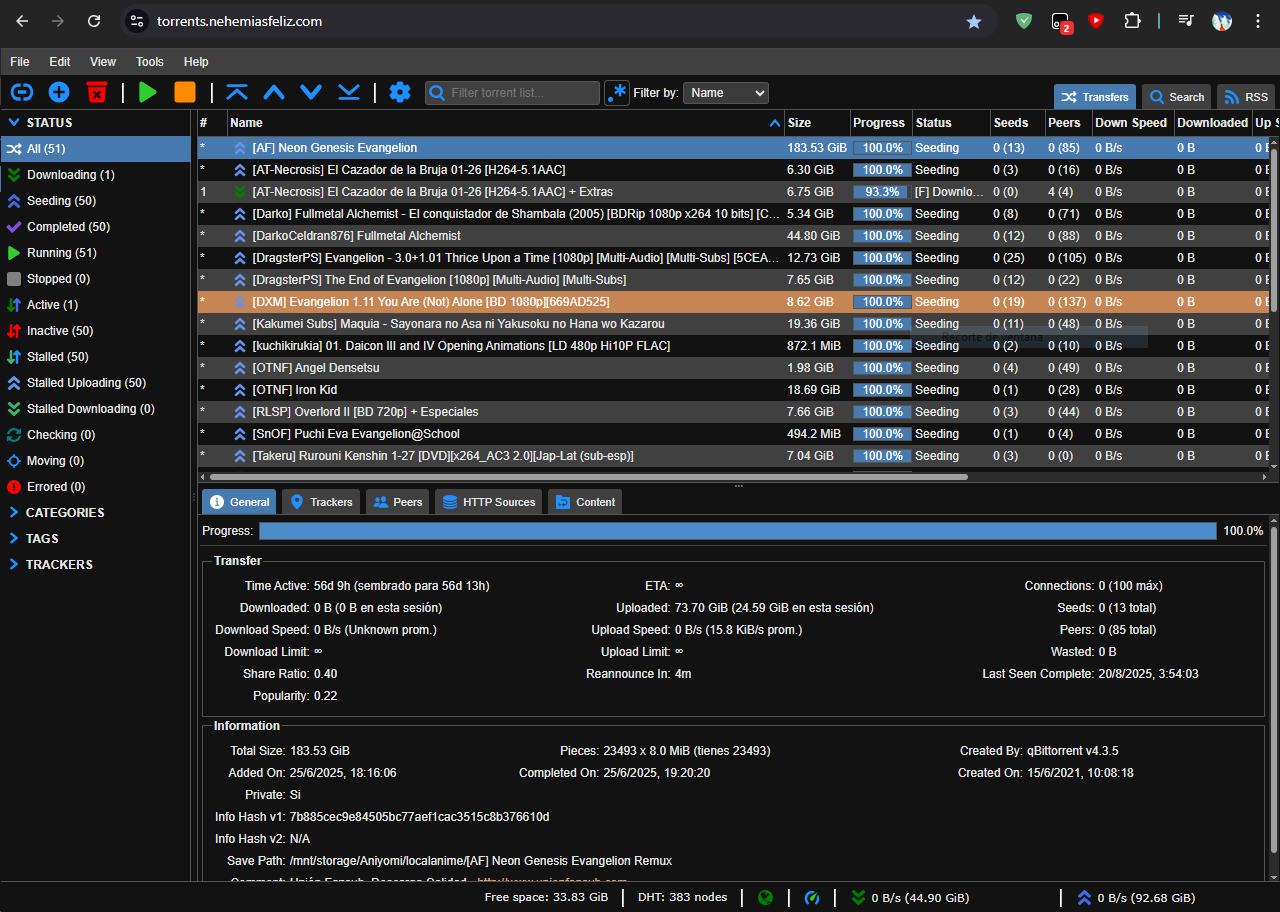Click the Filter torrent list search field
The width and height of the screenshot is (1280, 912).
point(512,93)
